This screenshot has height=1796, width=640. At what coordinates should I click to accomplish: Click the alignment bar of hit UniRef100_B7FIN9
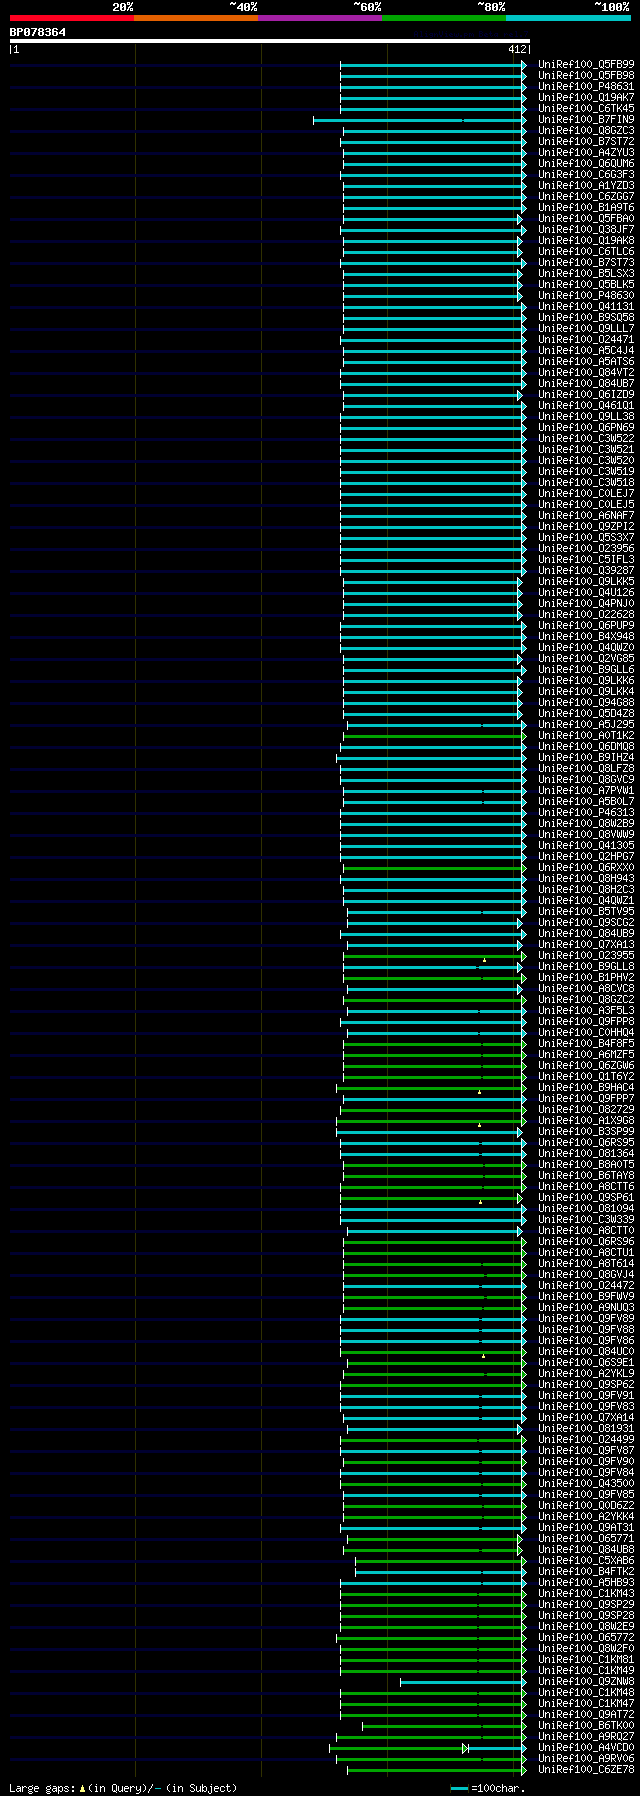click(x=420, y=120)
